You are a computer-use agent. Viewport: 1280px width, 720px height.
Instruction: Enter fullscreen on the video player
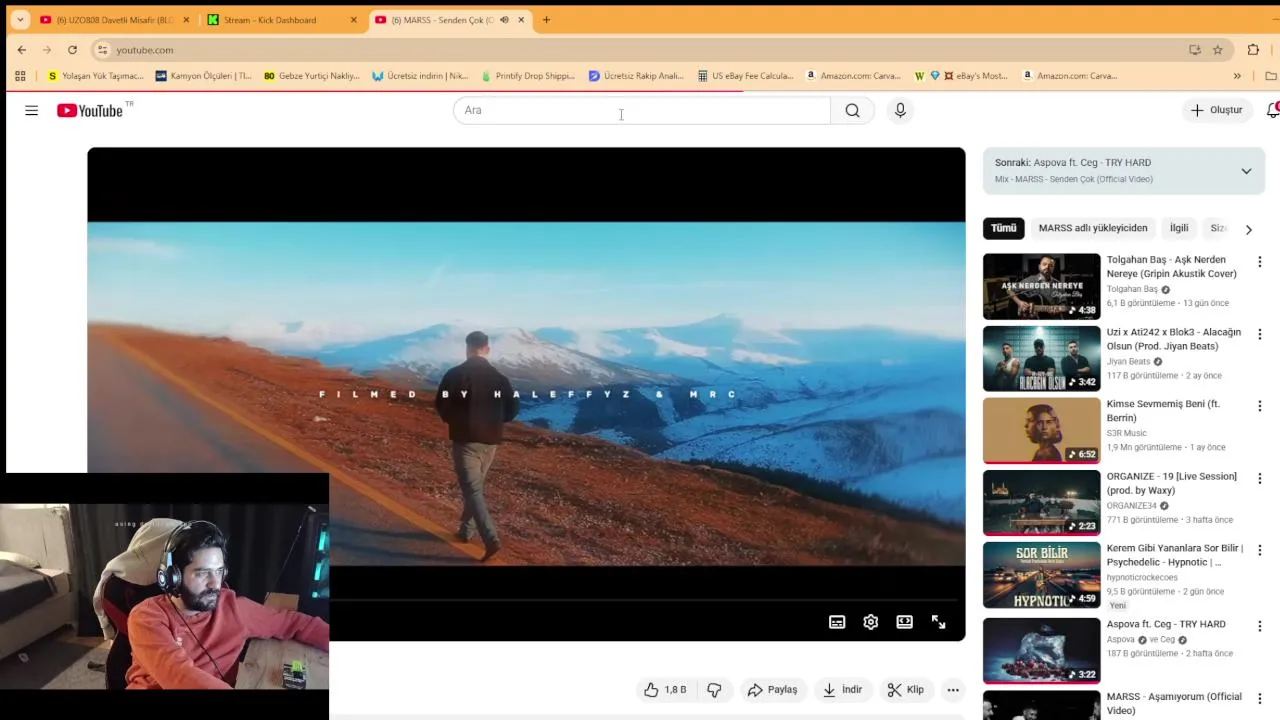pos(938,622)
